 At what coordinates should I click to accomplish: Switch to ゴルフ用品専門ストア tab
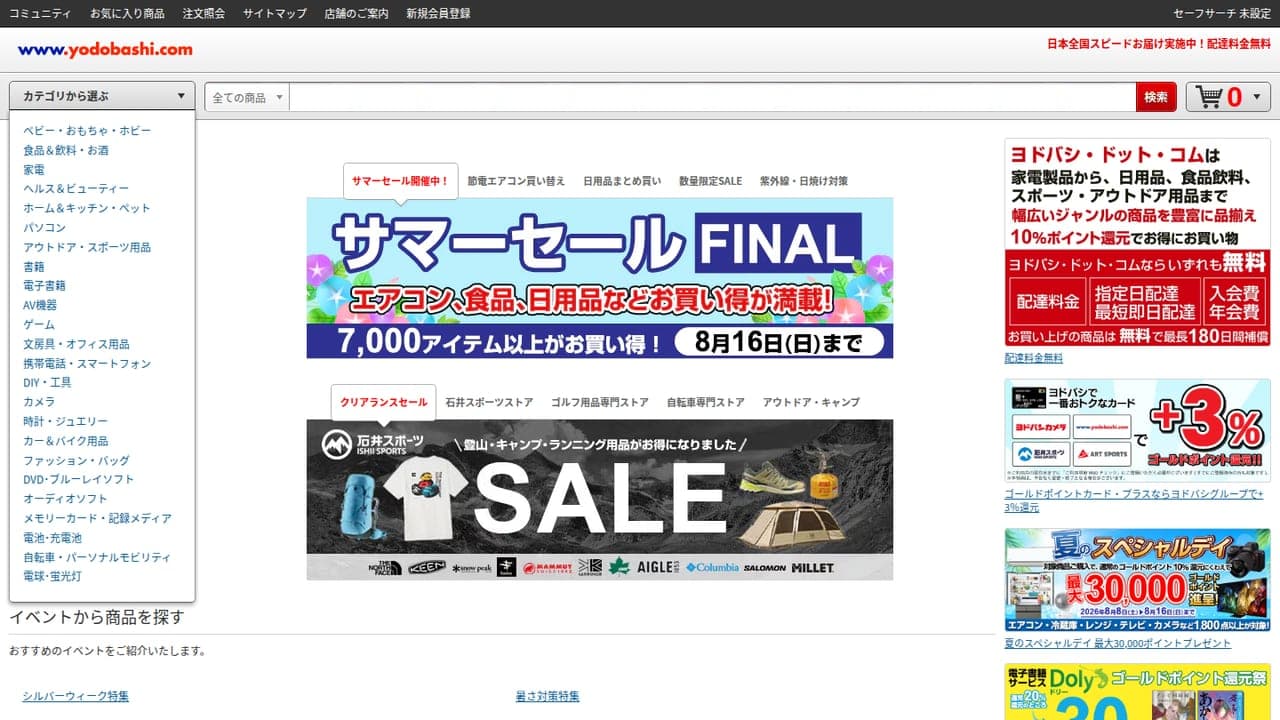(x=600, y=402)
